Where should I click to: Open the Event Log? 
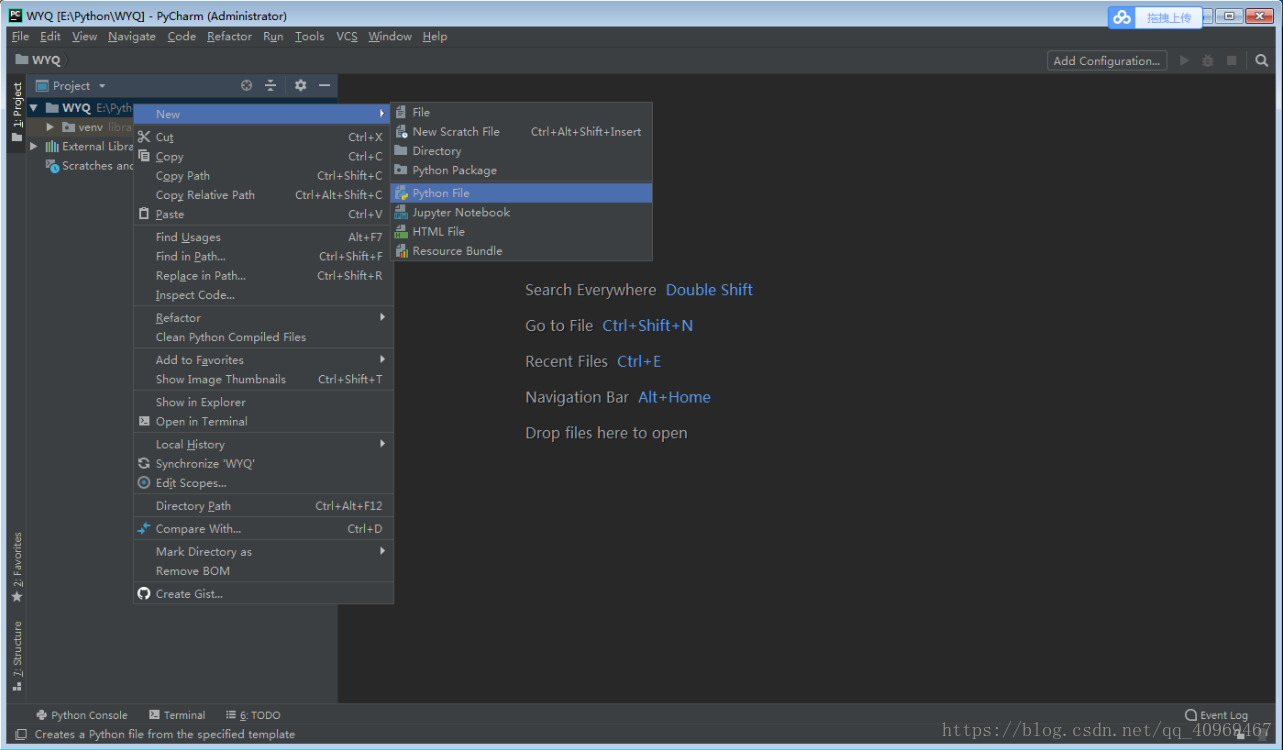pos(1216,715)
